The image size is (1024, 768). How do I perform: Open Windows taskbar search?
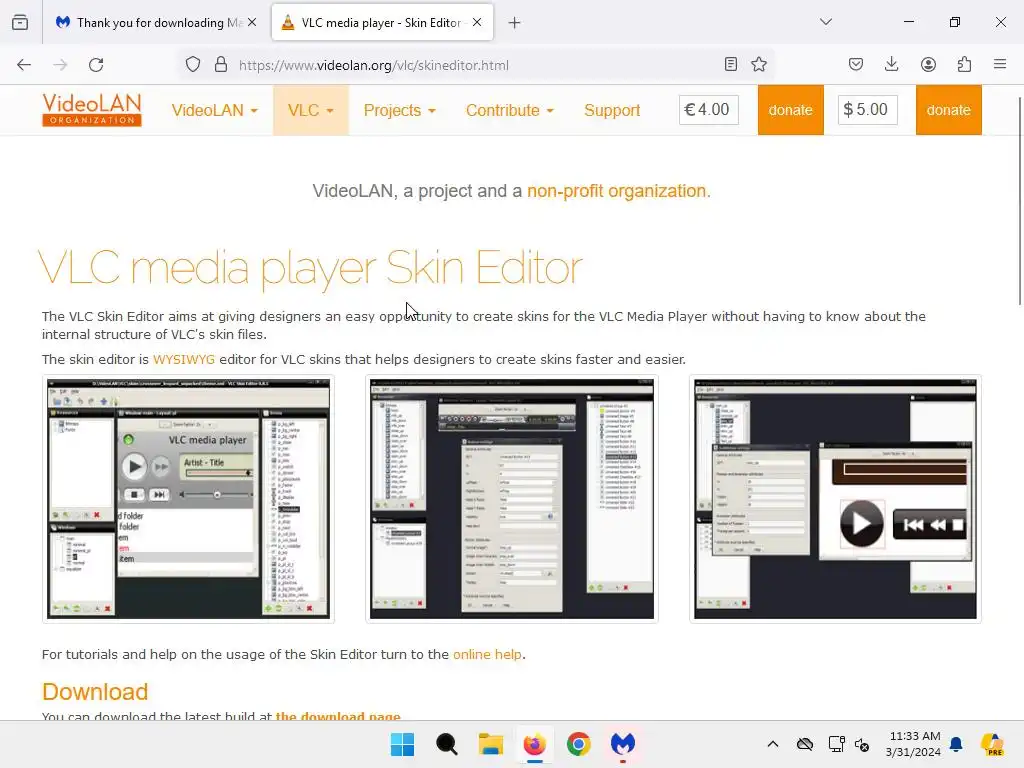(x=447, y=744)
